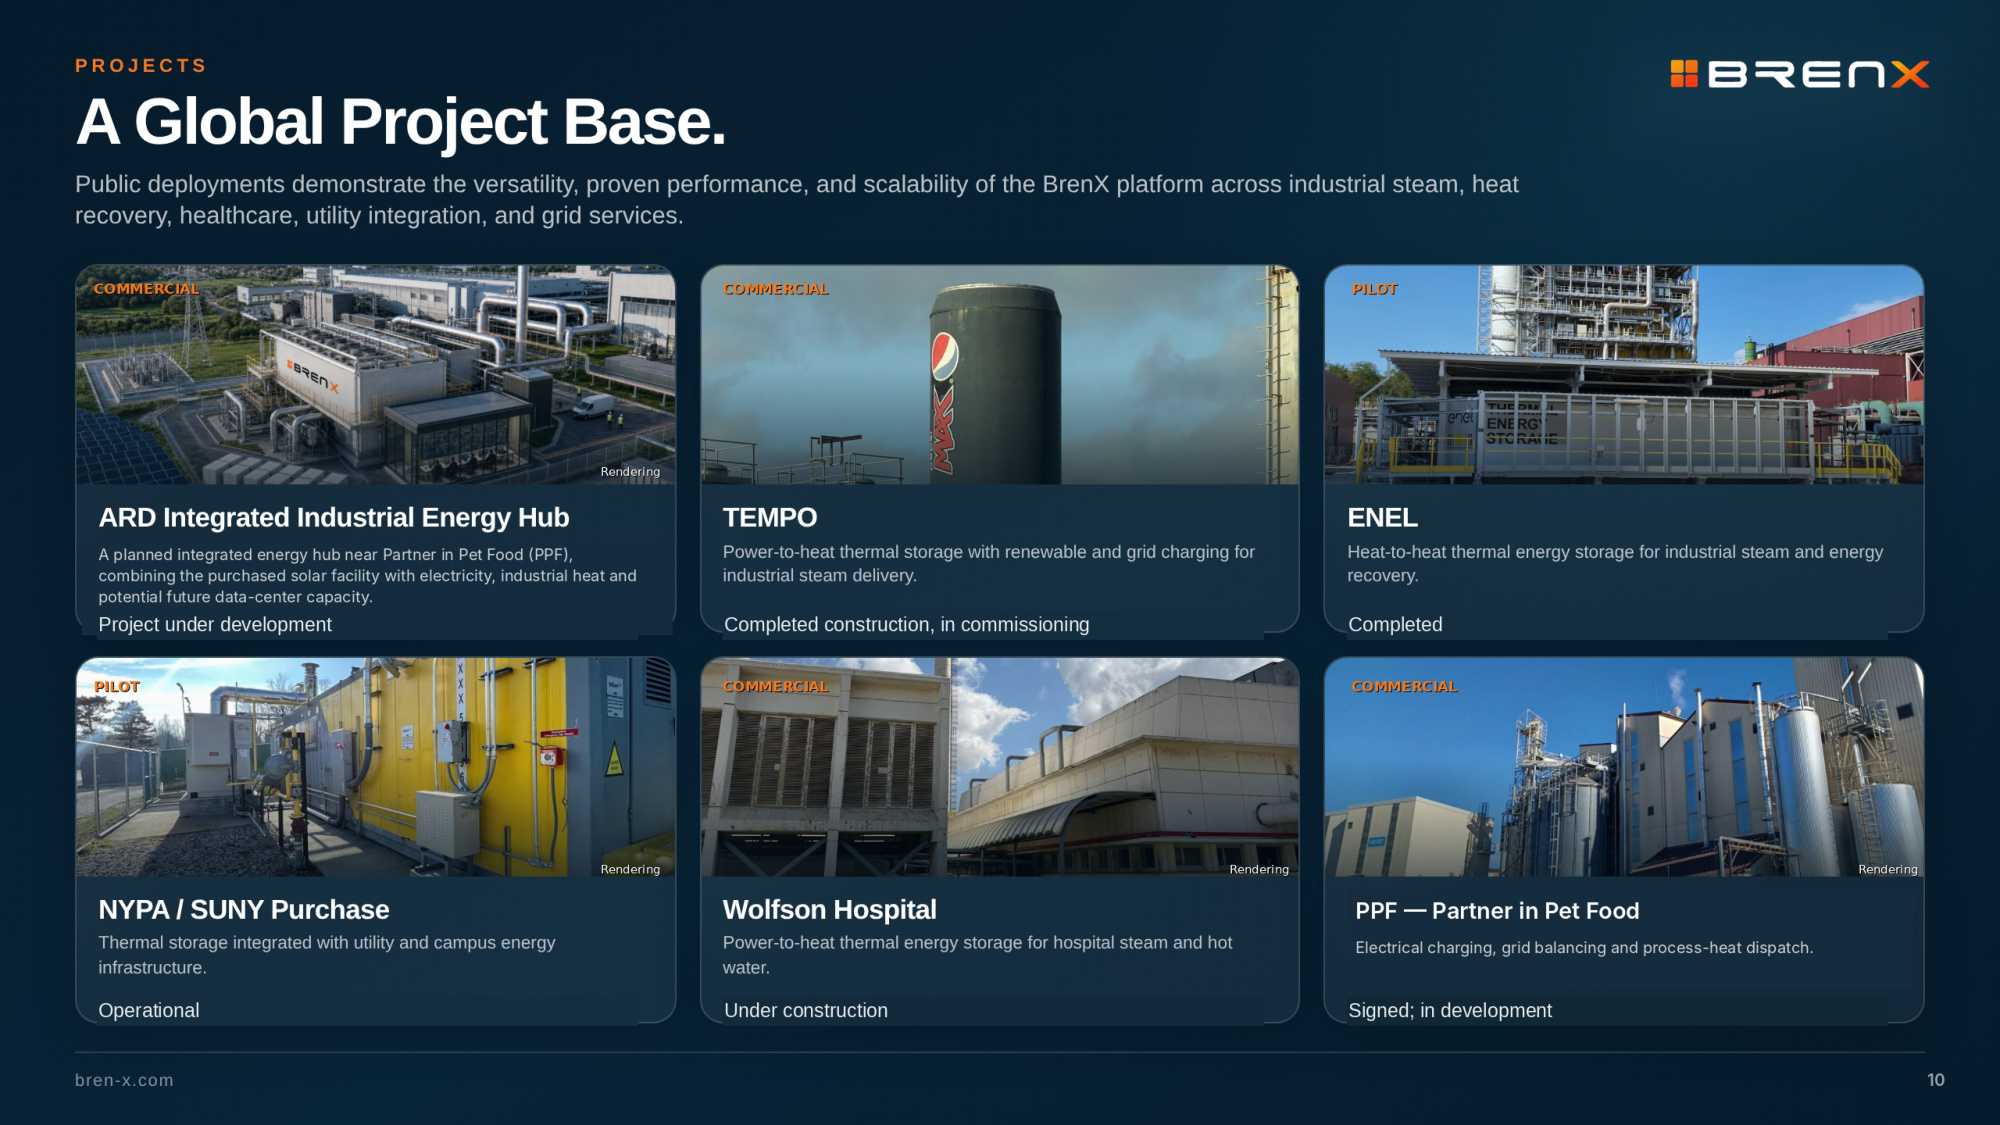Open the PPF Partner in Pet Food image
2000x1125 pixels.
[1624, 767]
